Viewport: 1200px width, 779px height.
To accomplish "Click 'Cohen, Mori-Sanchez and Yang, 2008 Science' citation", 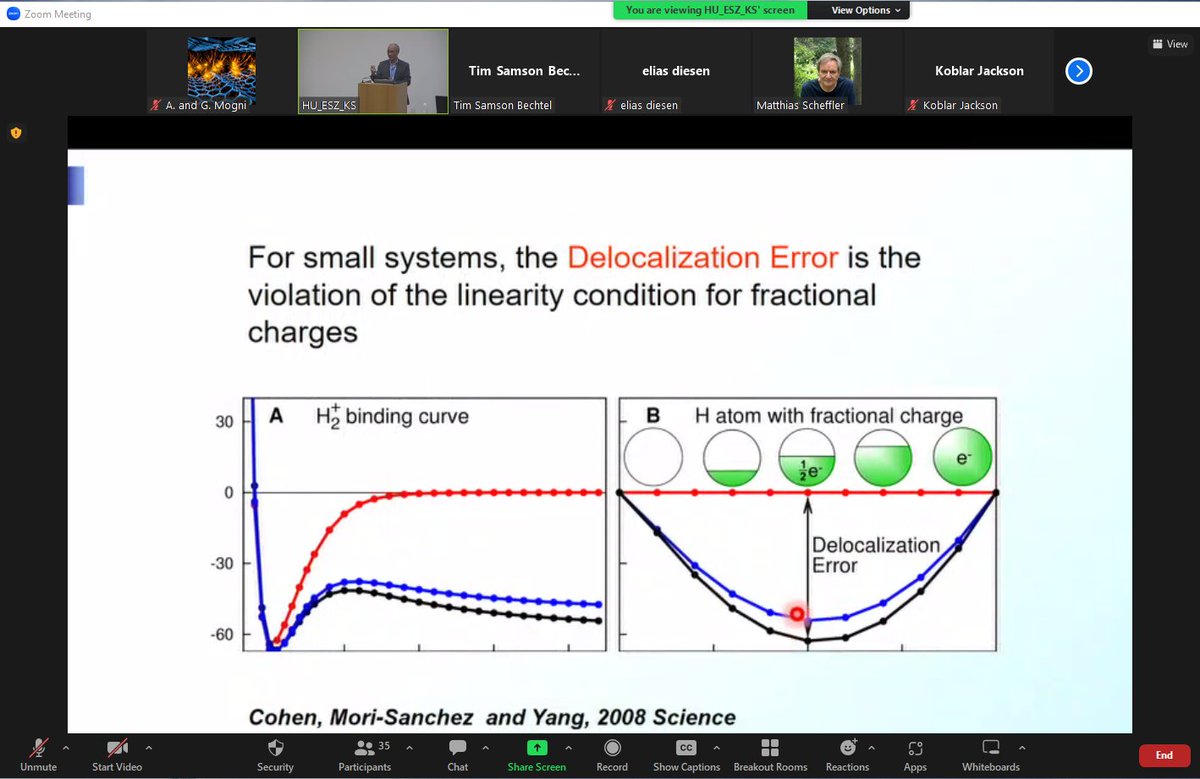I will click(492, 716).
